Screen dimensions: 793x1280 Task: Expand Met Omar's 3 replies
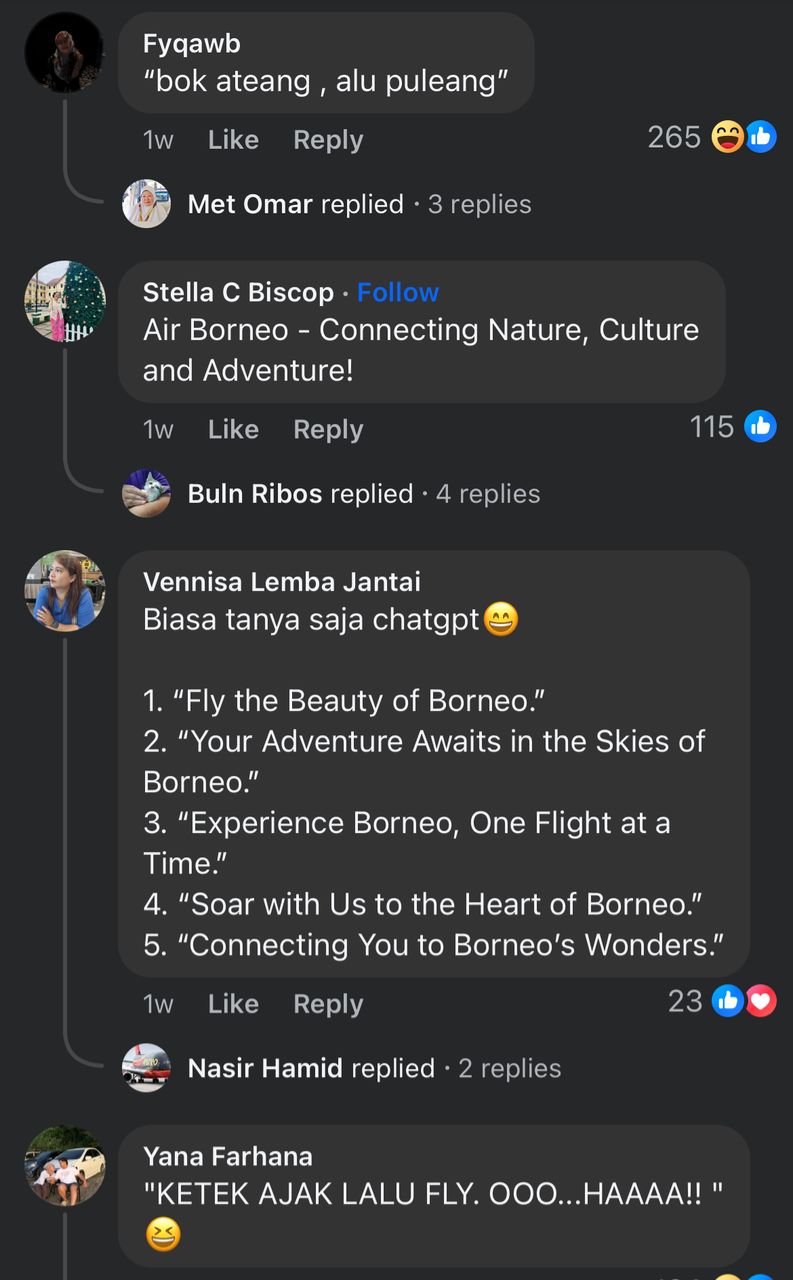(x=479, y=204)
